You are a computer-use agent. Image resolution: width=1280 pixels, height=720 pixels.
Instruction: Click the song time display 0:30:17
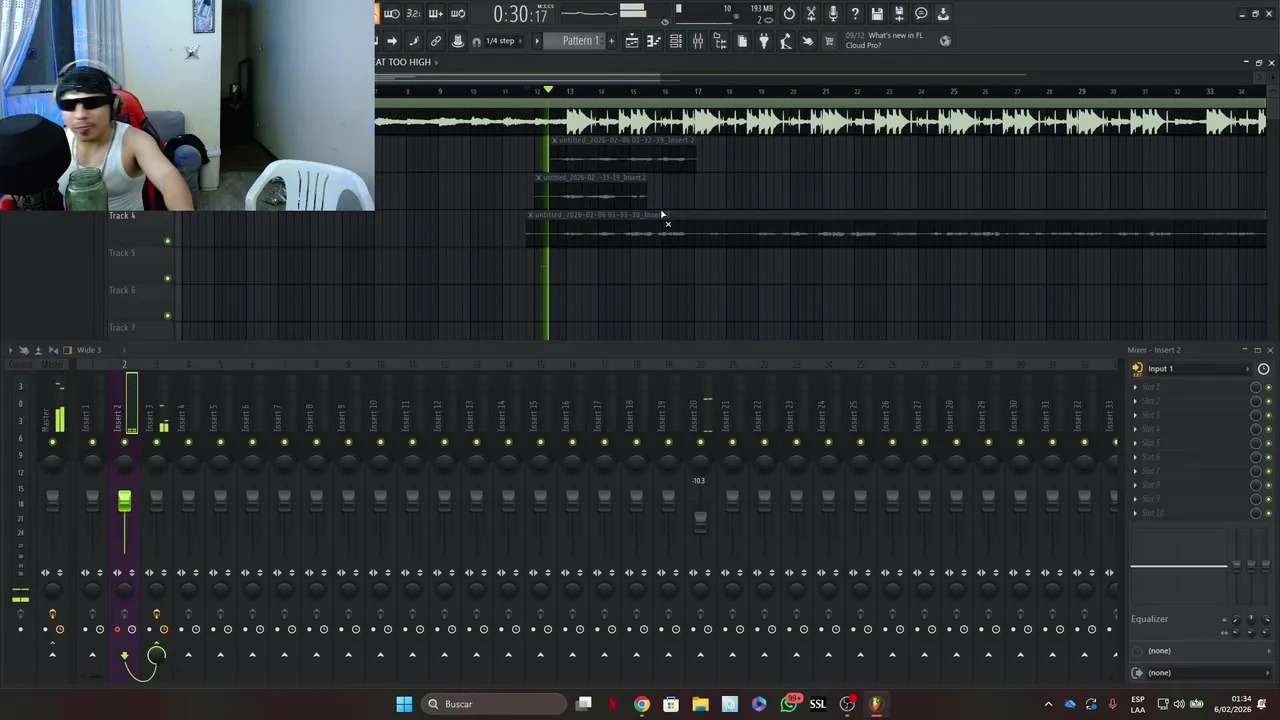point(520,14)
